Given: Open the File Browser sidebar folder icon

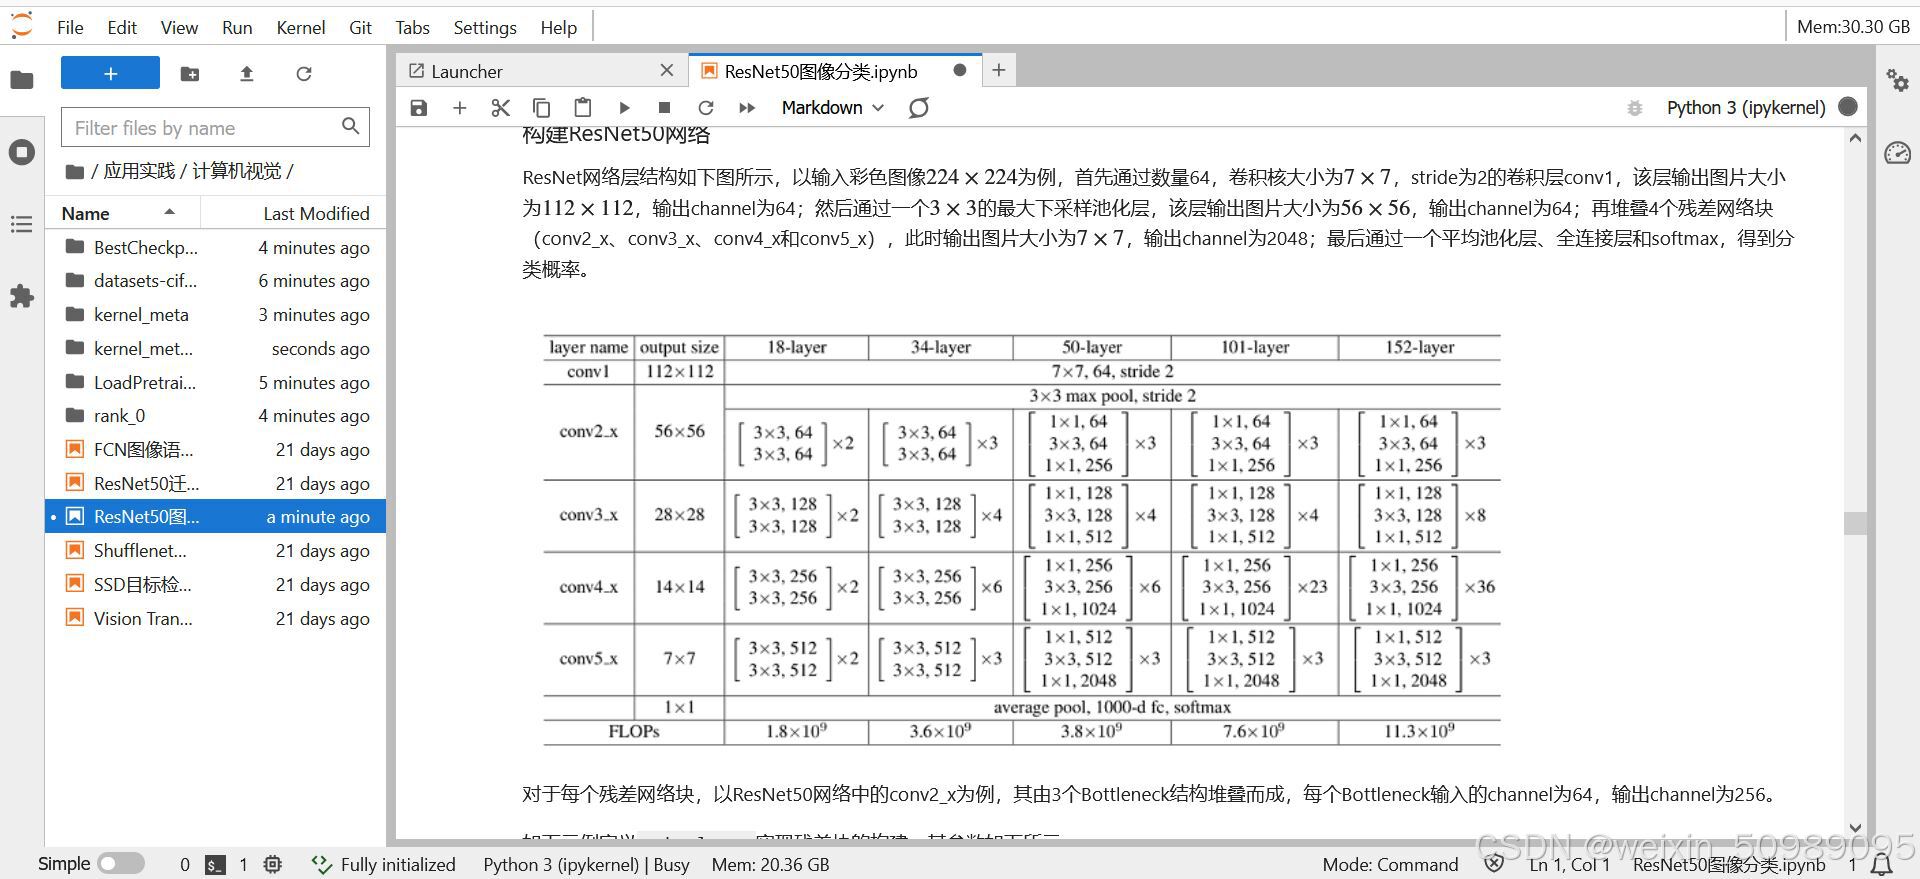Looking at the screenshot, I should click(22, 80).
